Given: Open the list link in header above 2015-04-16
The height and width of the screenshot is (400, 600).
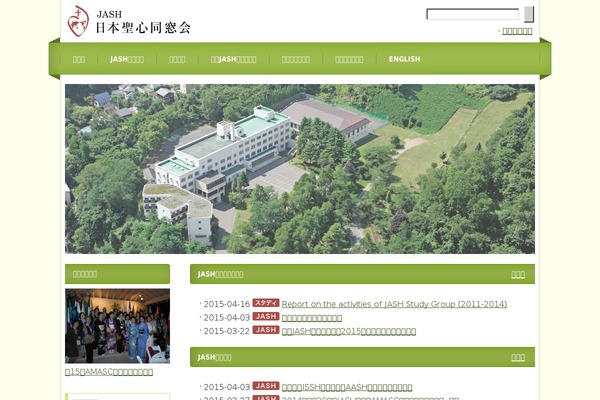Looking at the screenshot, I should pyautogui.click(x=518, y=274).
